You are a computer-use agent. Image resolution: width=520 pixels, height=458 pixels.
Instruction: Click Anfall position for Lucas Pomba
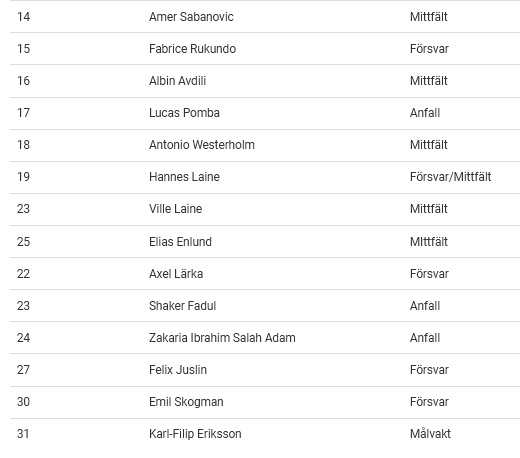[x=425, y=113]
